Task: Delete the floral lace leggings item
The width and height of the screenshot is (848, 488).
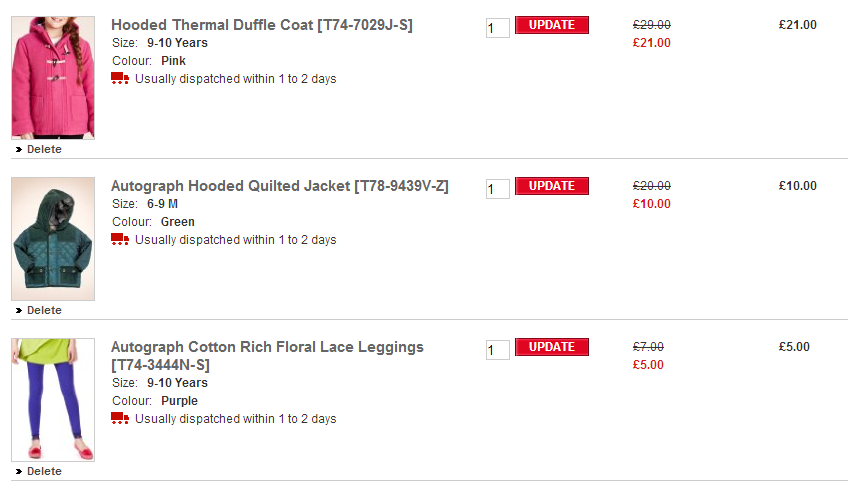Action: (x=43, y=471)
